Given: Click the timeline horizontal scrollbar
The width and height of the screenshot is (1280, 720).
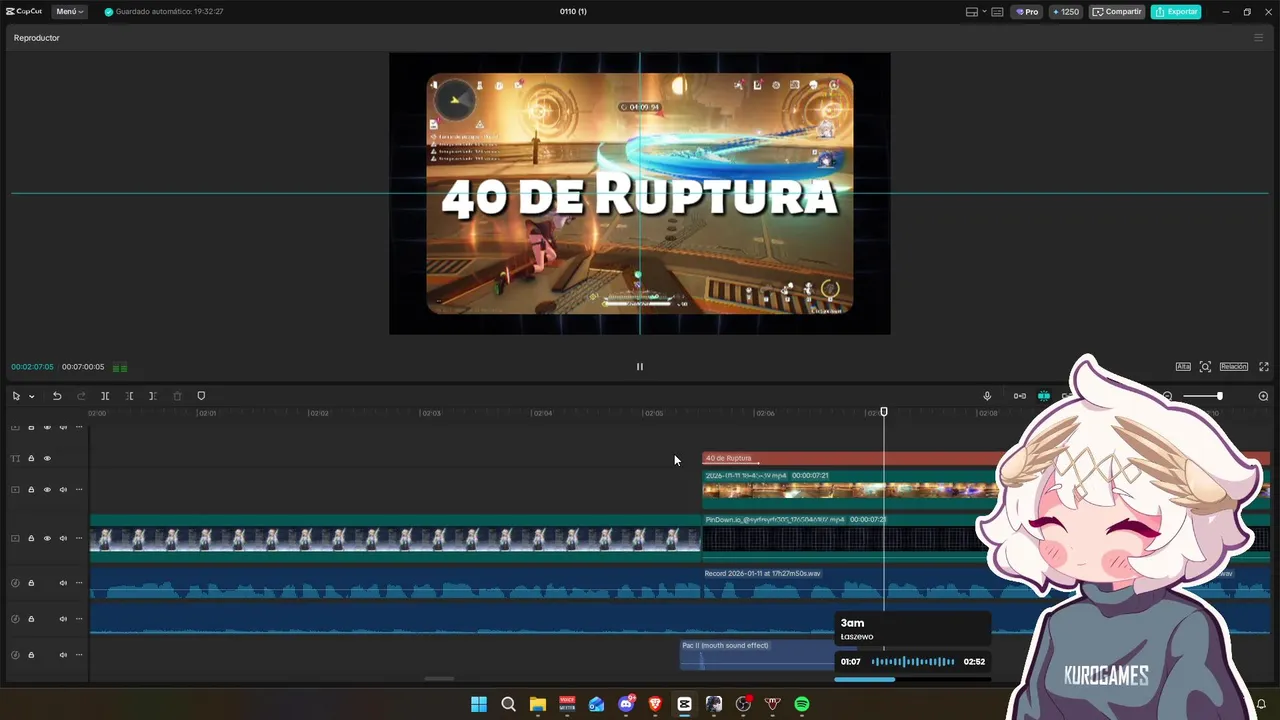Looking at the screenshot, I should point(439,679).
